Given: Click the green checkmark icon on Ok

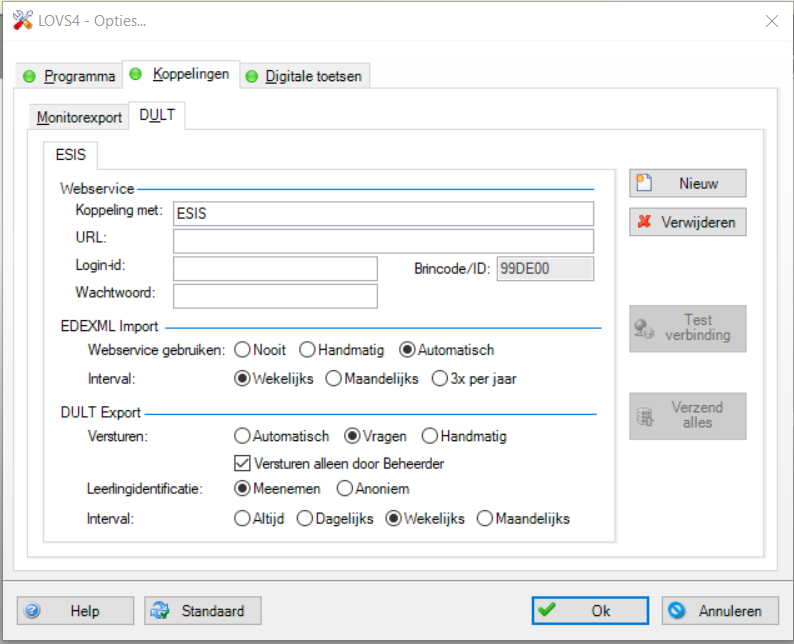Looking at the screenshot, I should 547,609.
